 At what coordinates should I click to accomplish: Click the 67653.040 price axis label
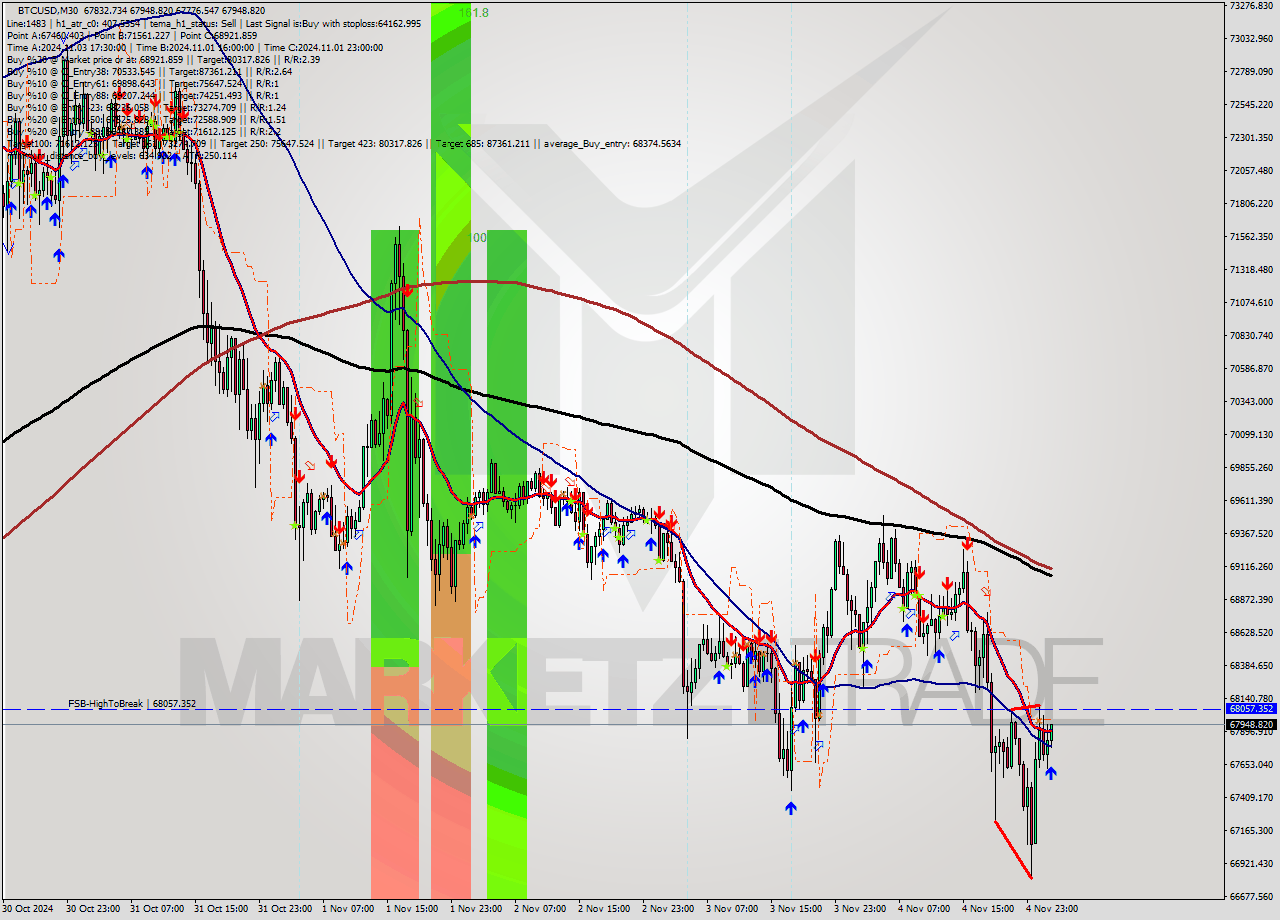[1252, 765]
